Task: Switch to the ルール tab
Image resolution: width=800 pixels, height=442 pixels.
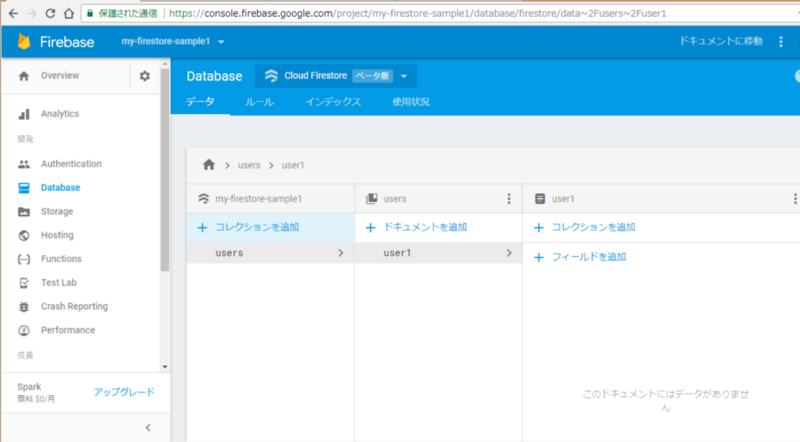Action: coord(259,102)
